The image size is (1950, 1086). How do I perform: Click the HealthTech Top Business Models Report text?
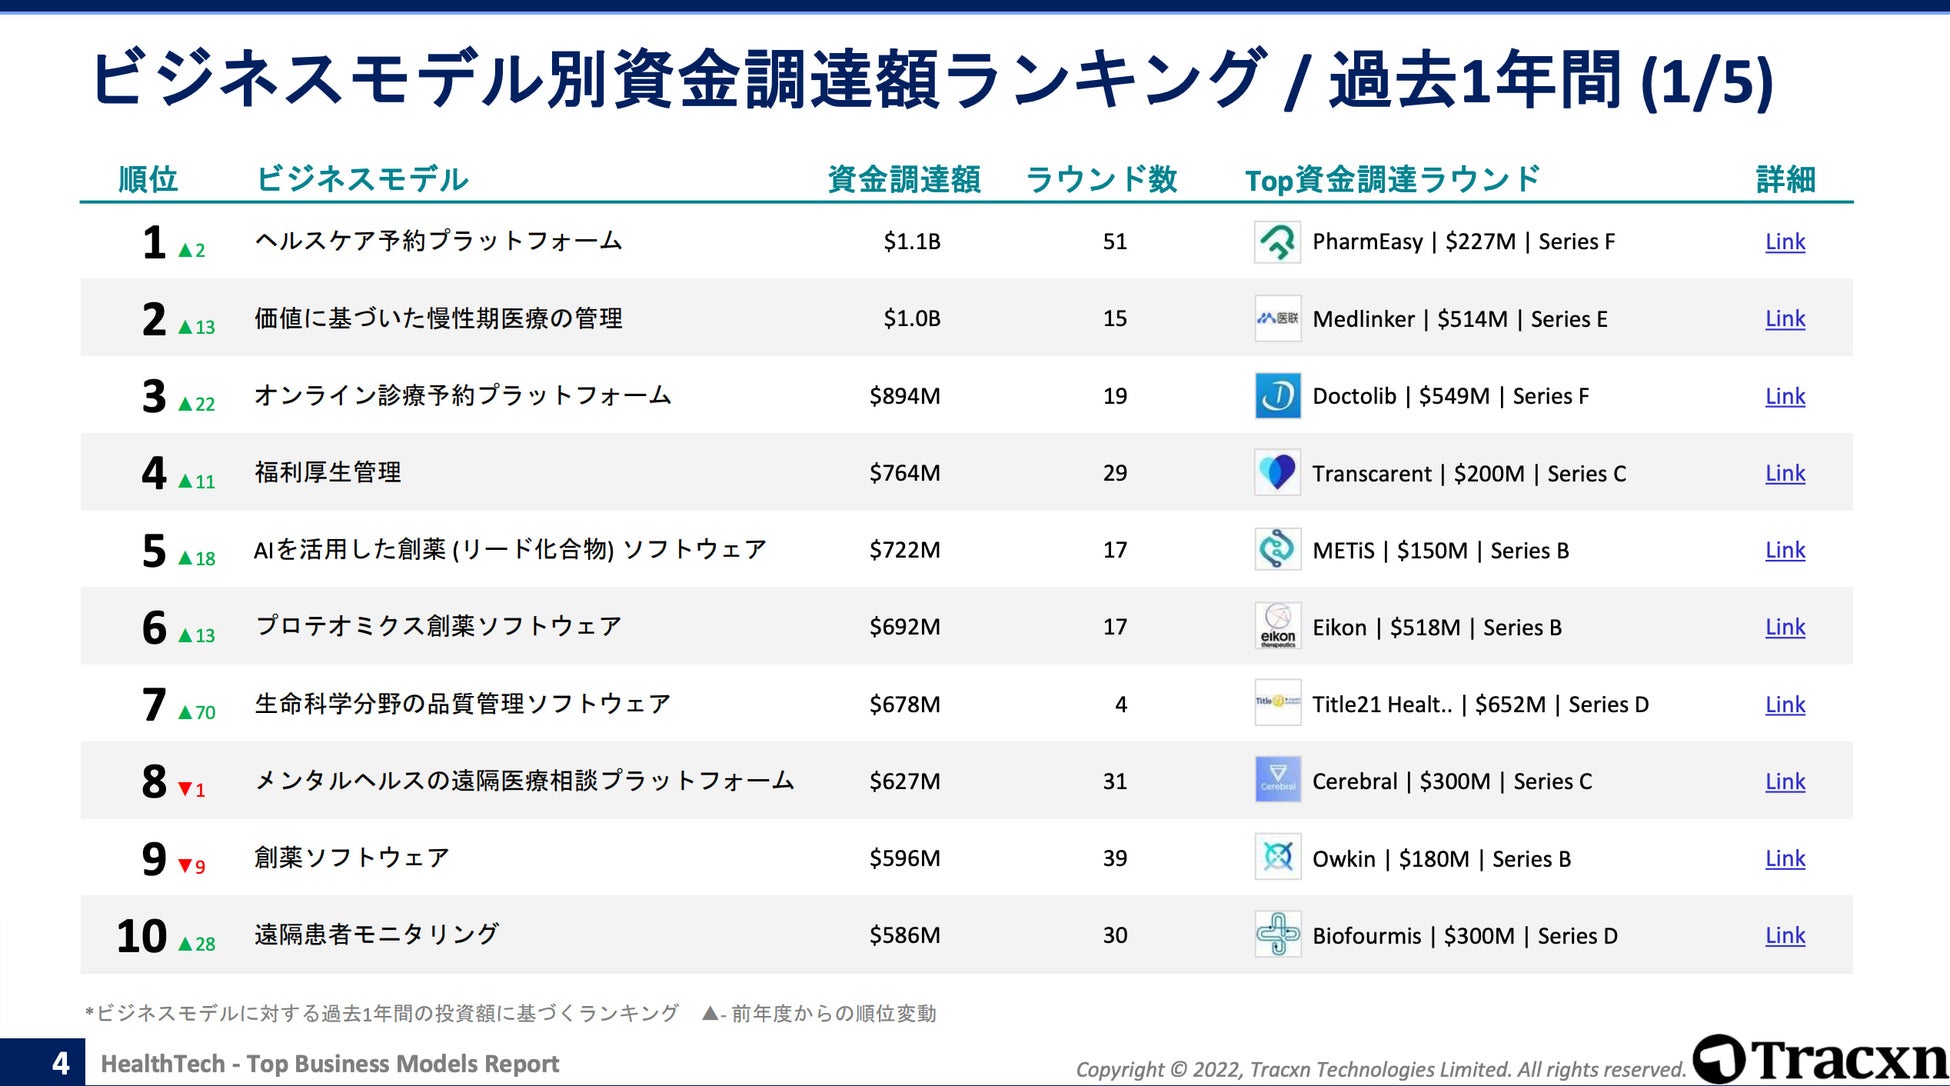point(330,1064)
